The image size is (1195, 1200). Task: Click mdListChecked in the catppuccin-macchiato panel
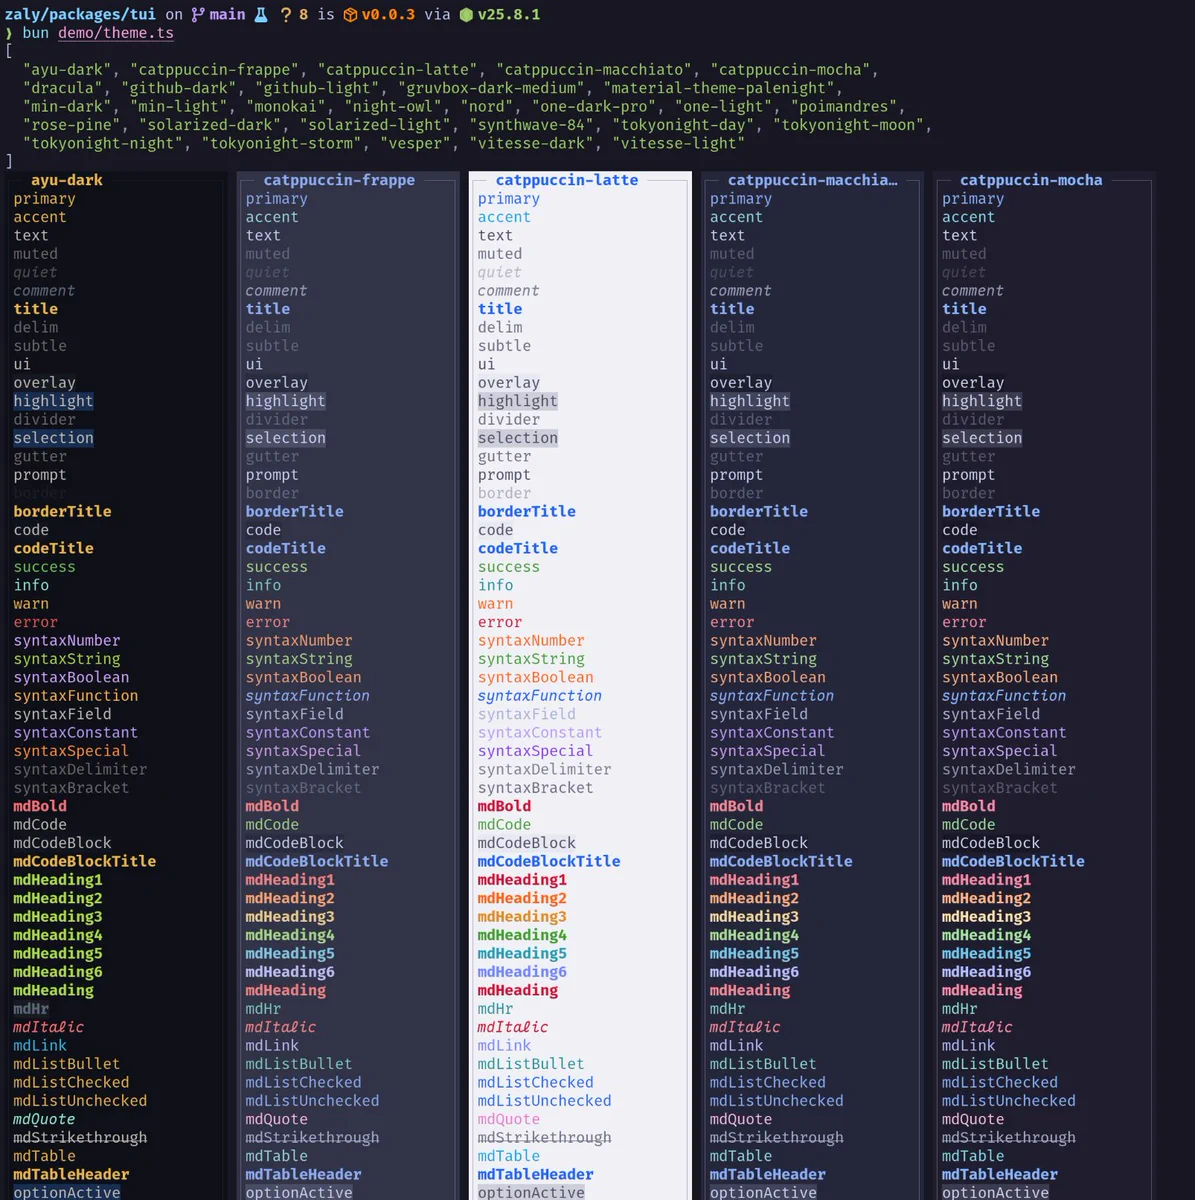768,1082
